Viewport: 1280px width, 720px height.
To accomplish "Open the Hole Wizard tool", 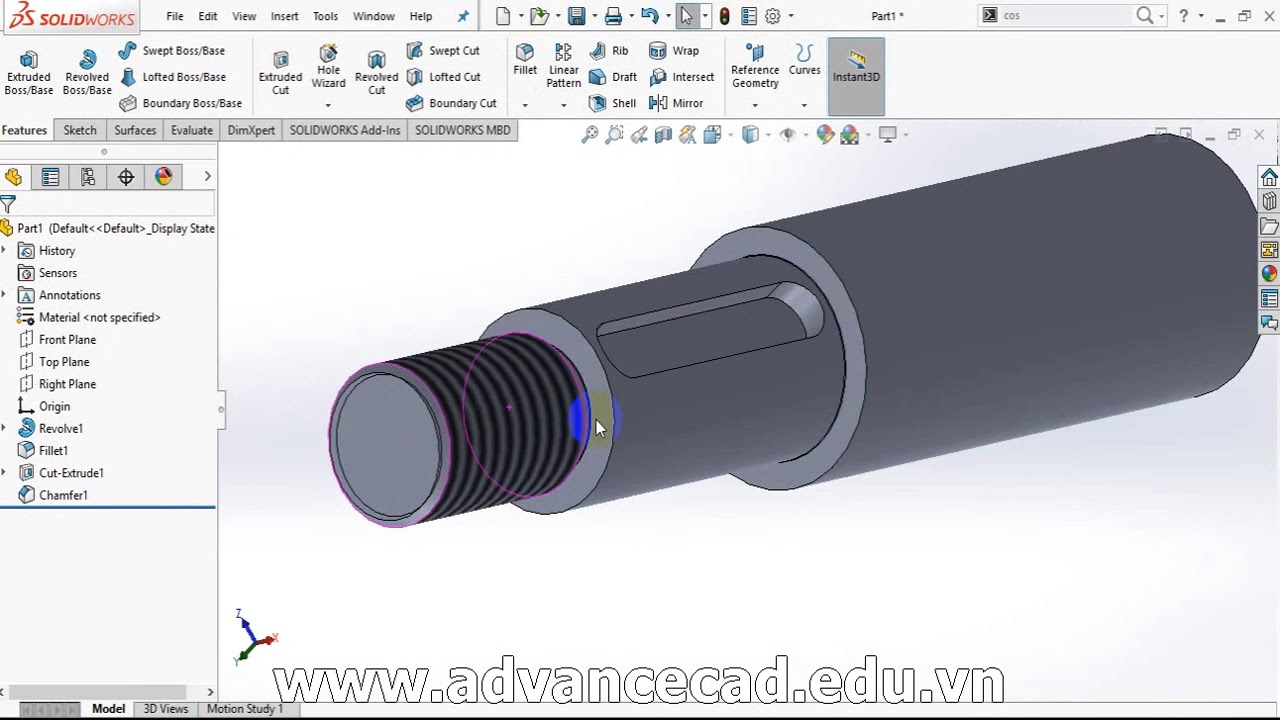I will click(x=328, y=68).
